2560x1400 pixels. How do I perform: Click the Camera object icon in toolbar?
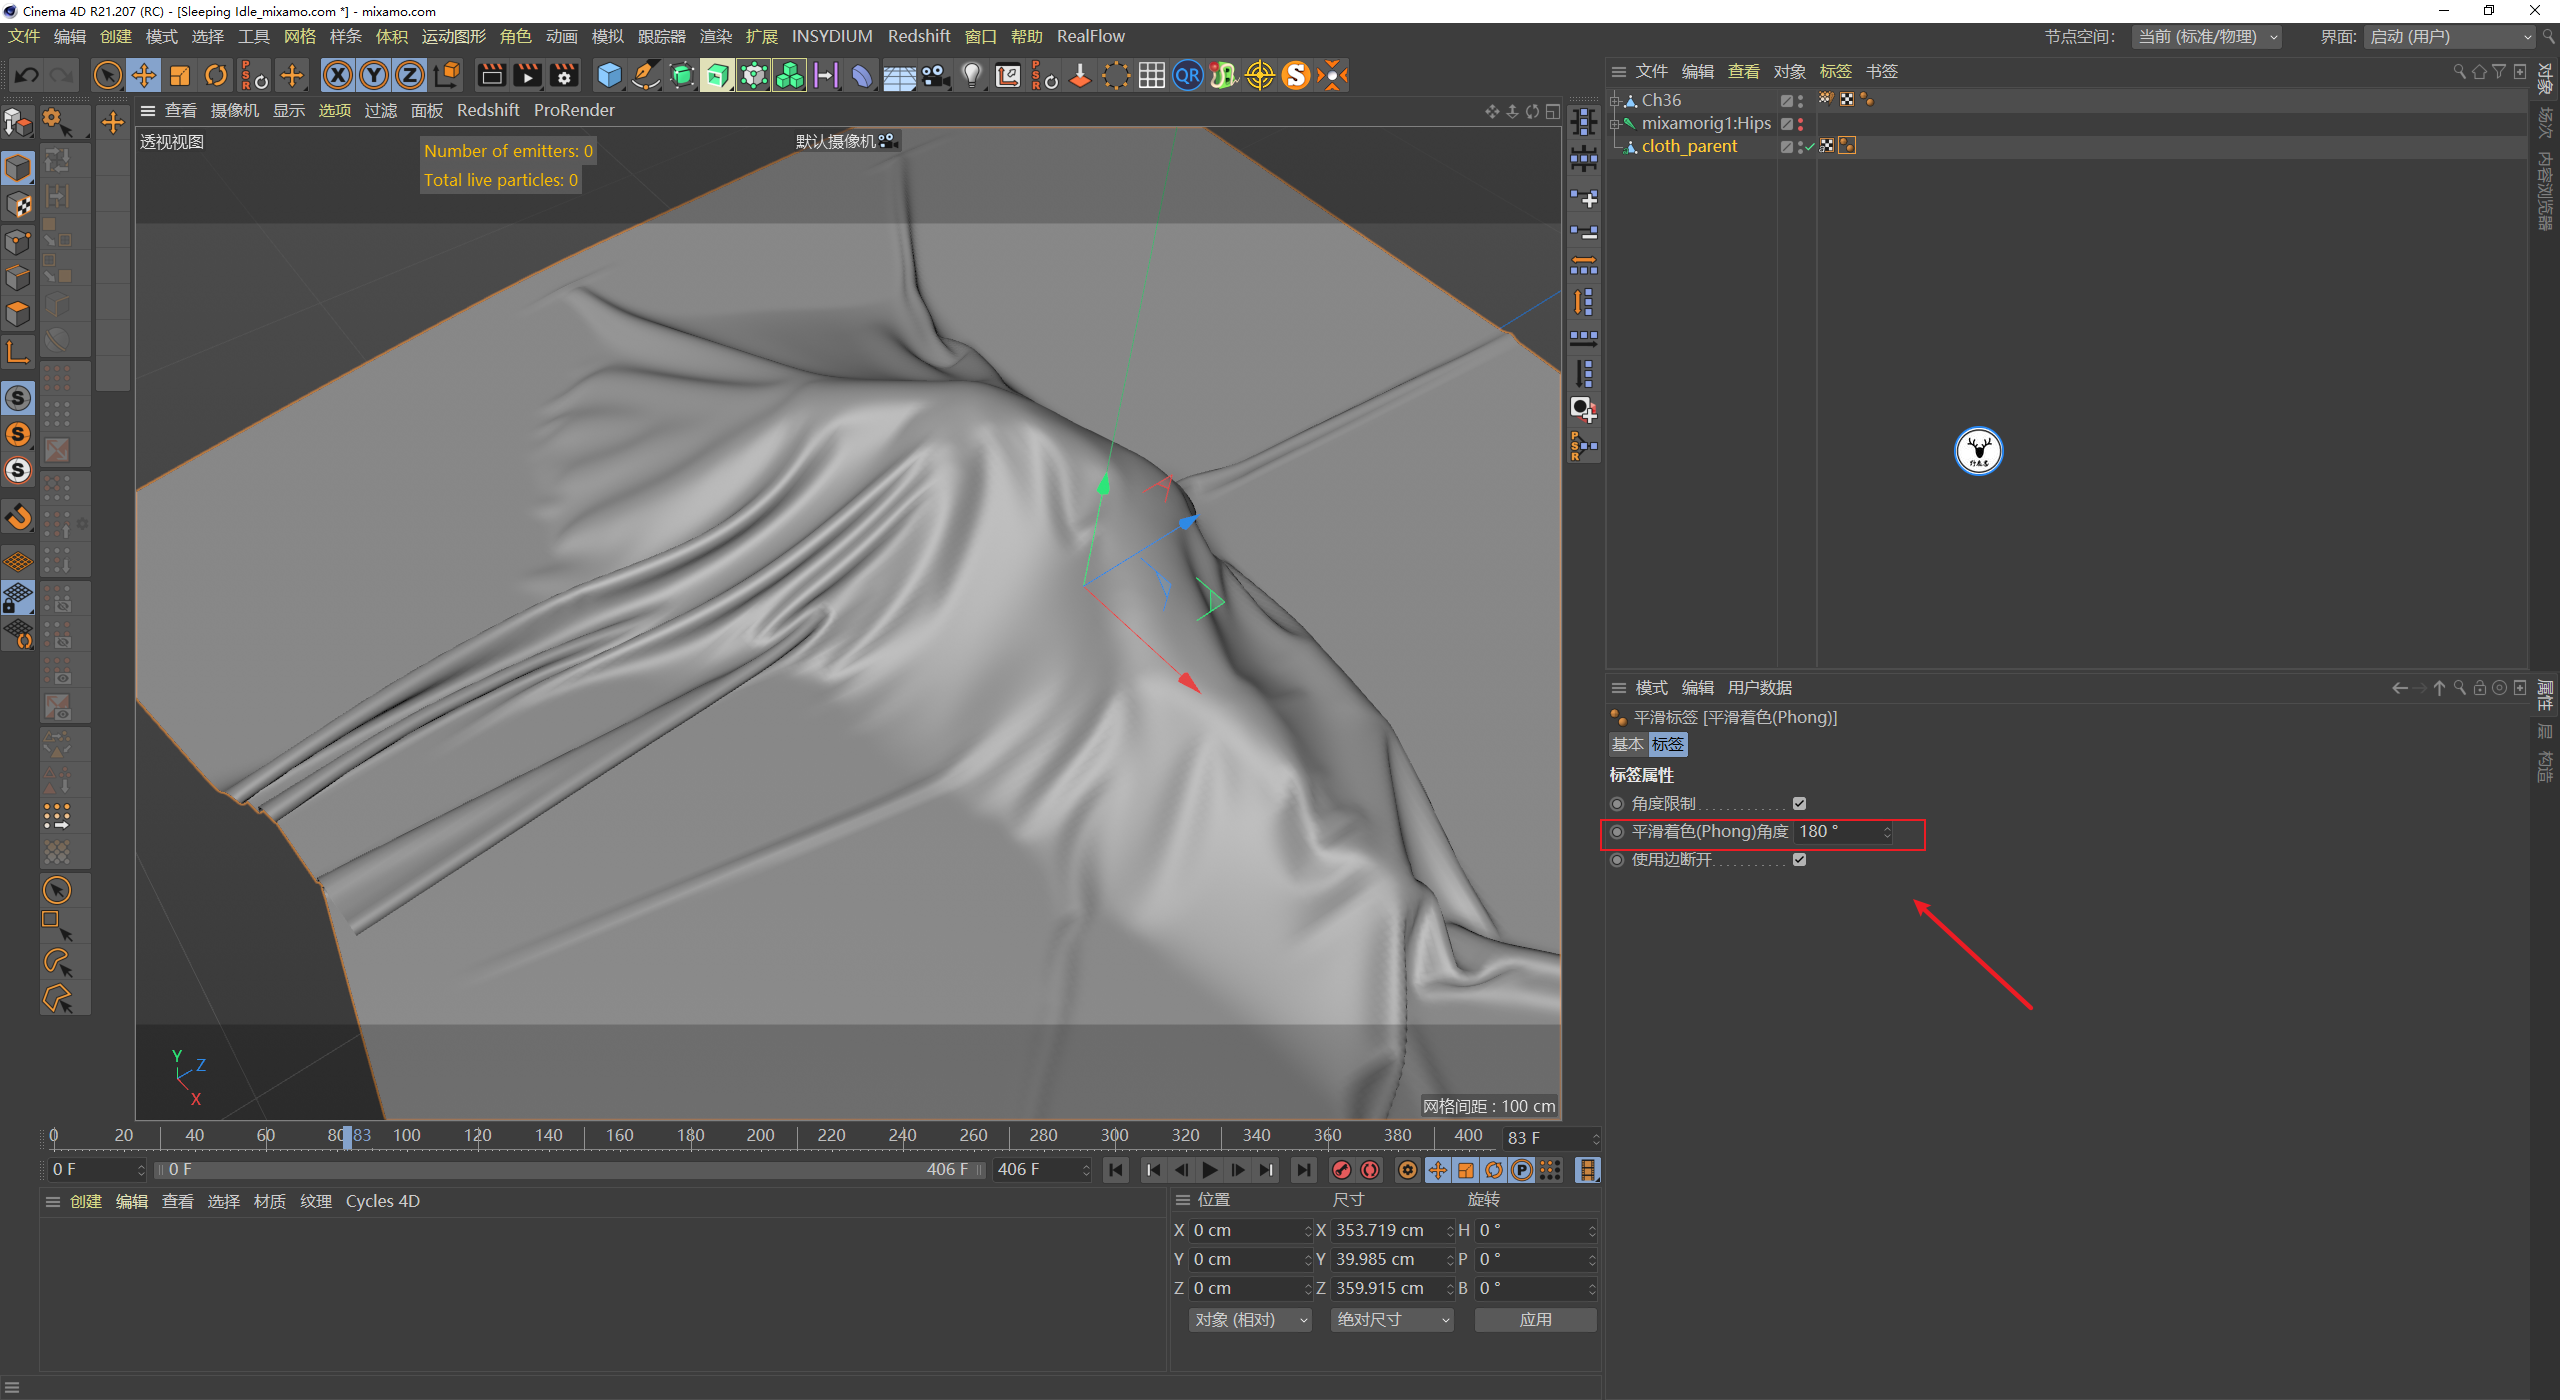tap(935, 75)
